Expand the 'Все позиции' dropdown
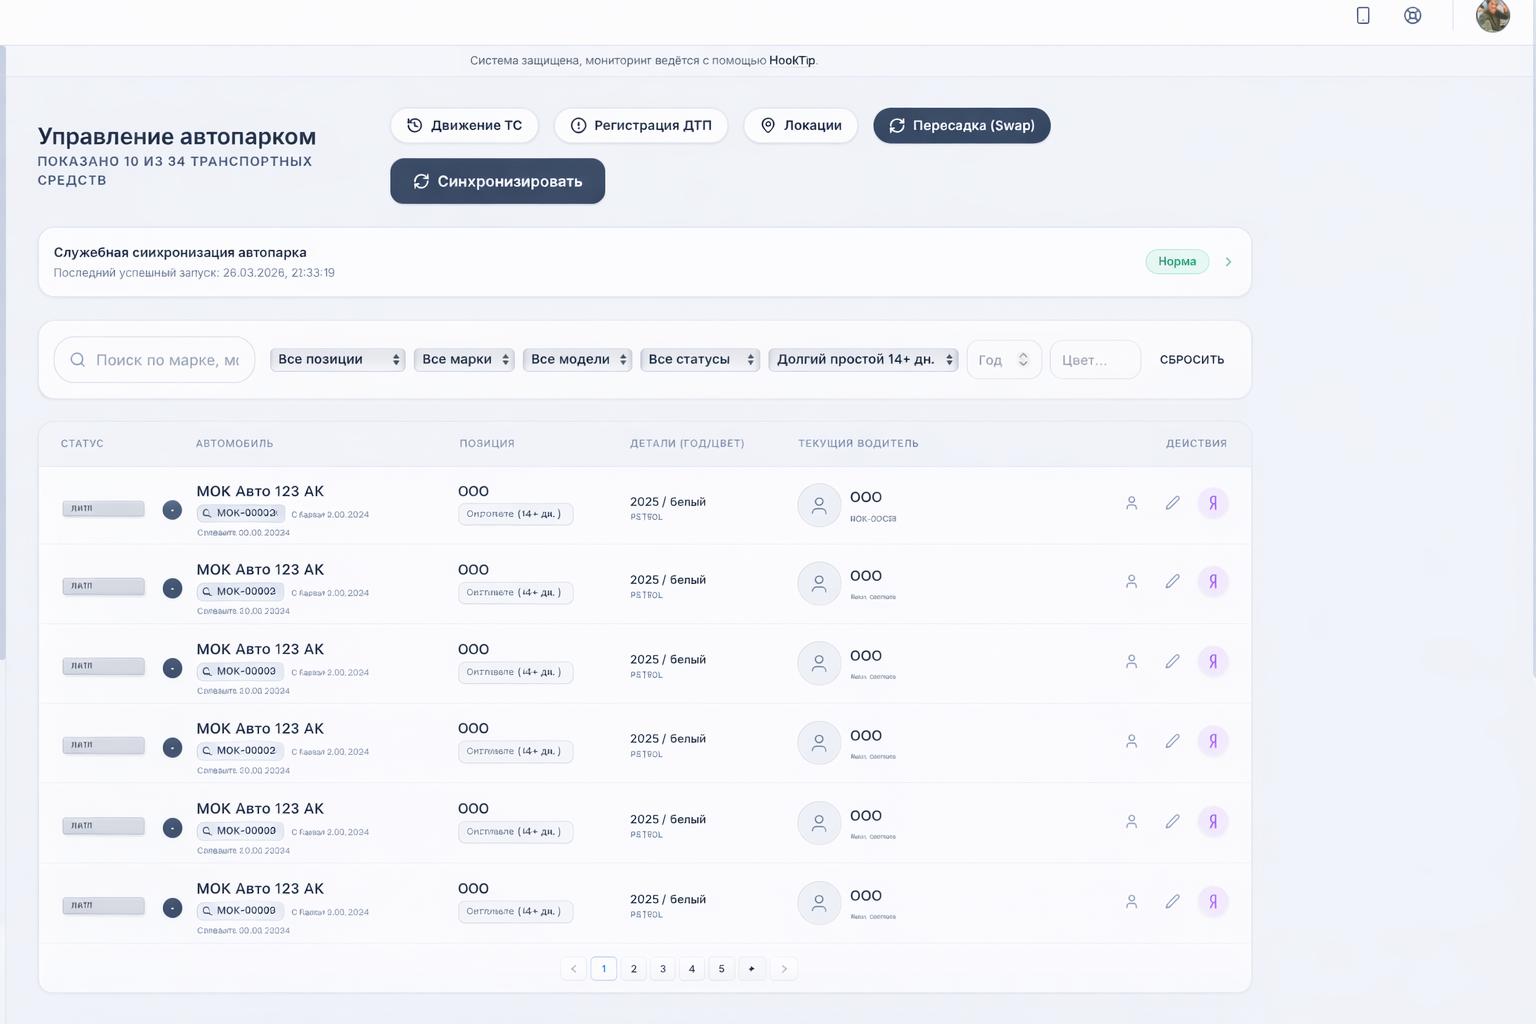This screenshot has height=1024, width=1536. coord(337,360)
